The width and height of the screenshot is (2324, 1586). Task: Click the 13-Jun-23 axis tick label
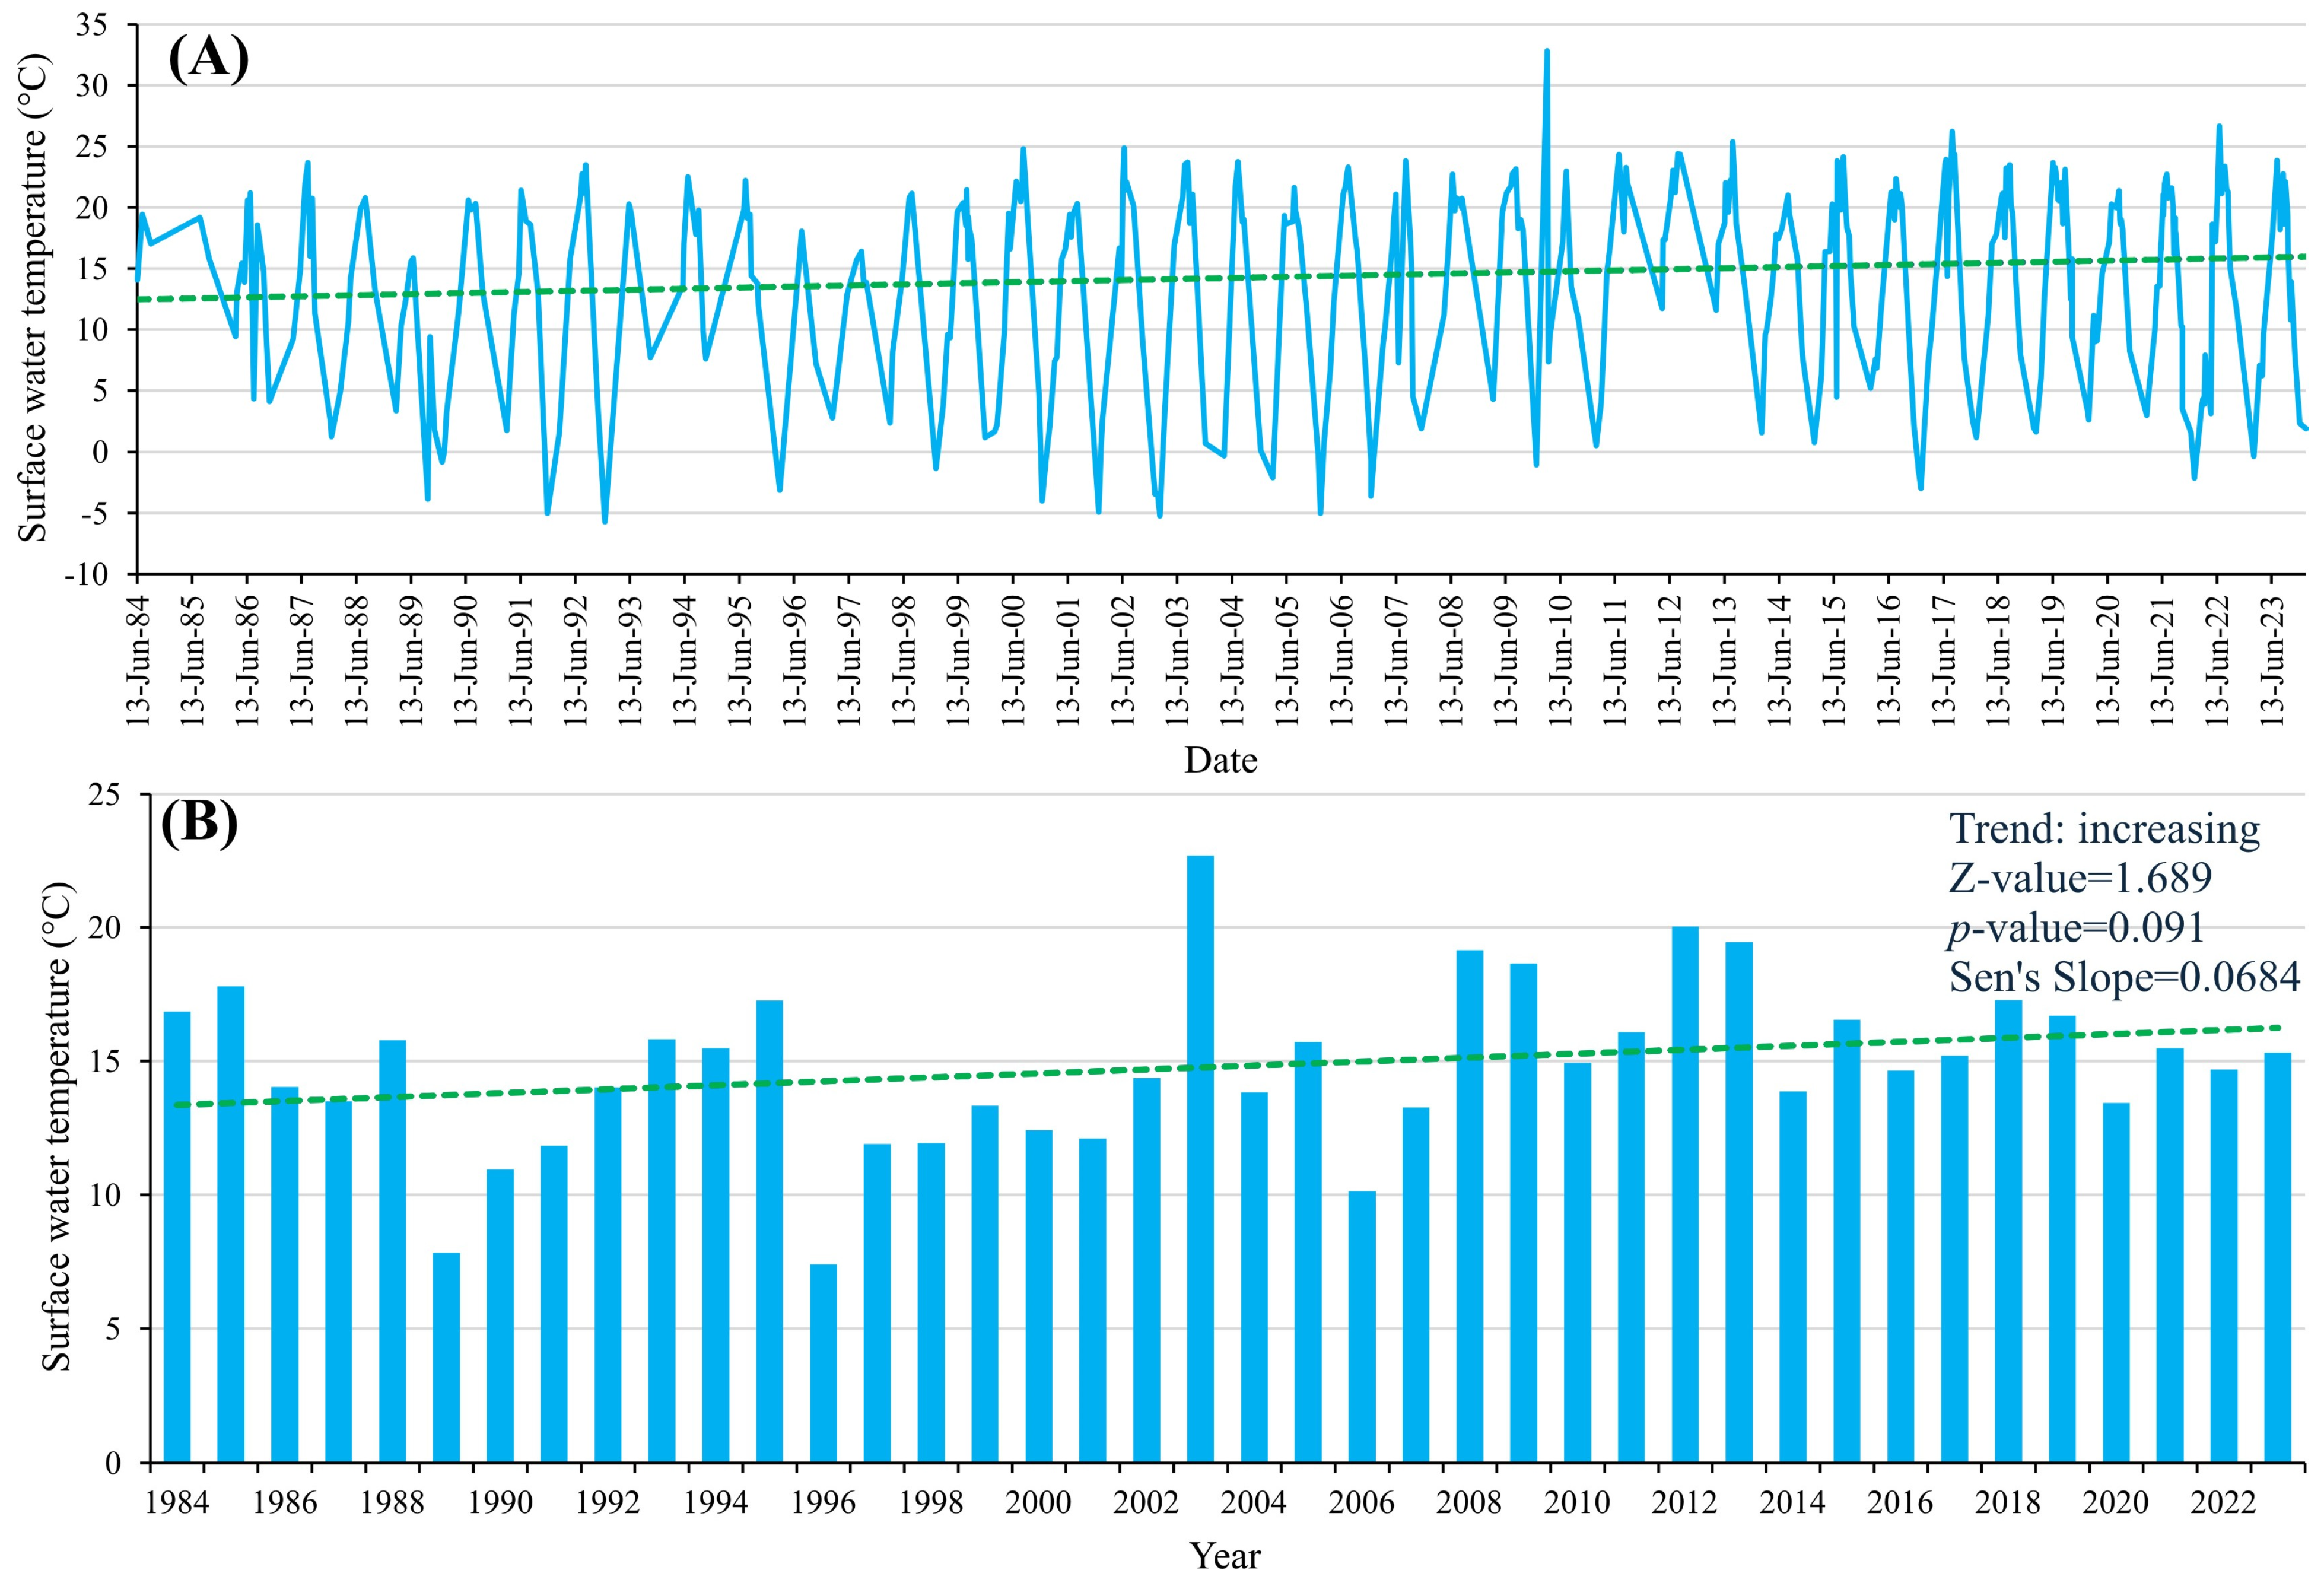click(2272, 660)
